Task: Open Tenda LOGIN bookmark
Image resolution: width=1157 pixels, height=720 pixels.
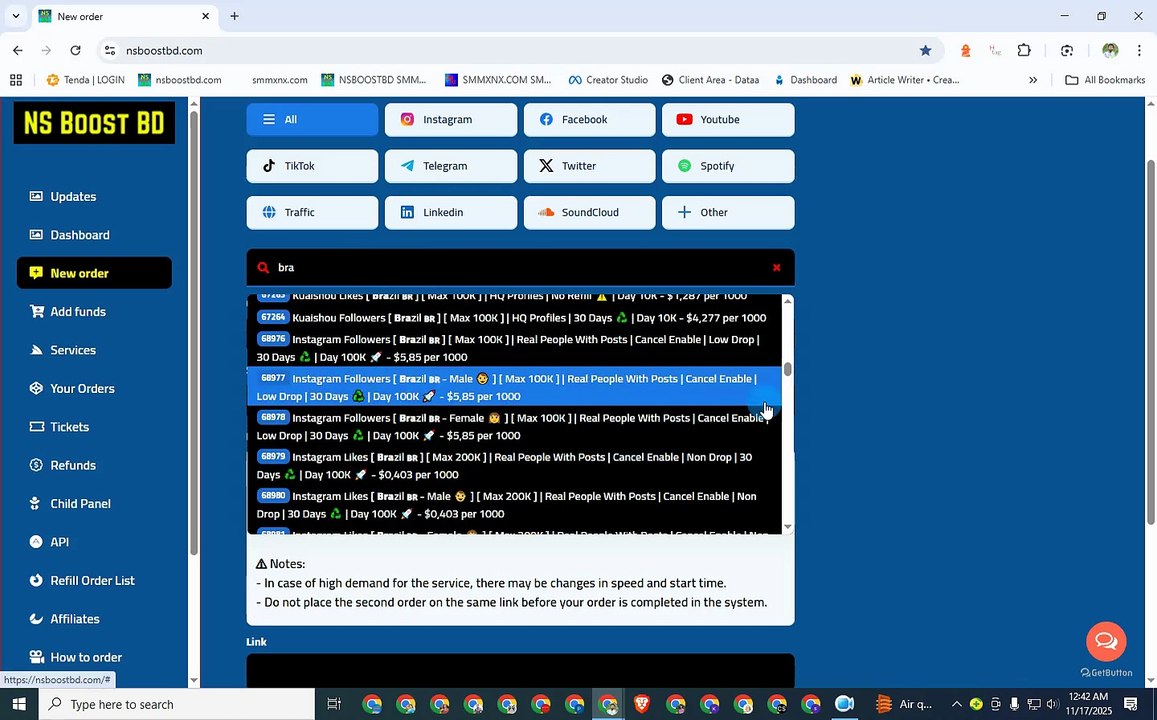Action: [86, 80]
